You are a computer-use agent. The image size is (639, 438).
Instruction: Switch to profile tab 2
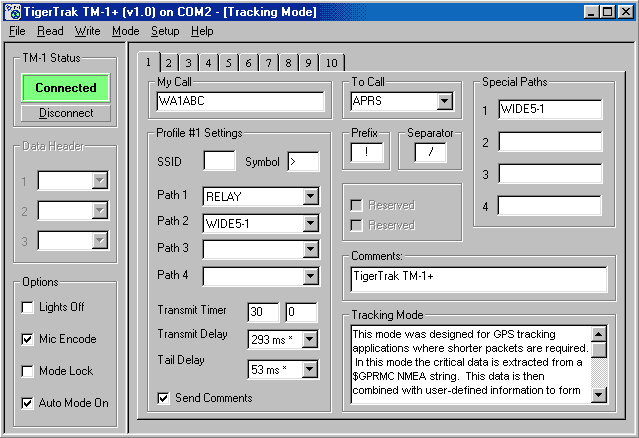tap(168, 63)
